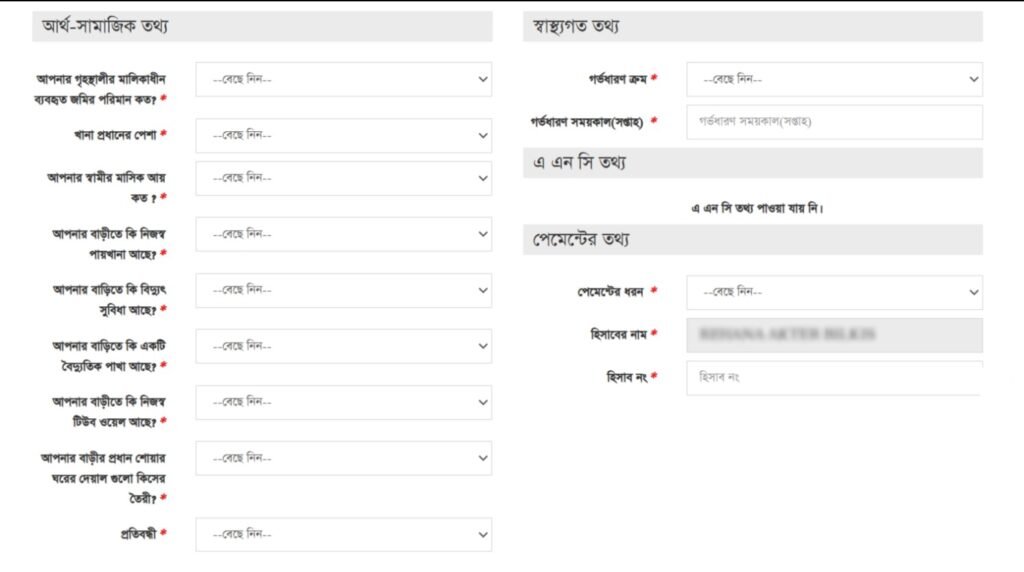This screenshot has width=1024, height=572.
Task: Open the পেমেন্টের ধরন dropdown
Action: click(834, 292)
